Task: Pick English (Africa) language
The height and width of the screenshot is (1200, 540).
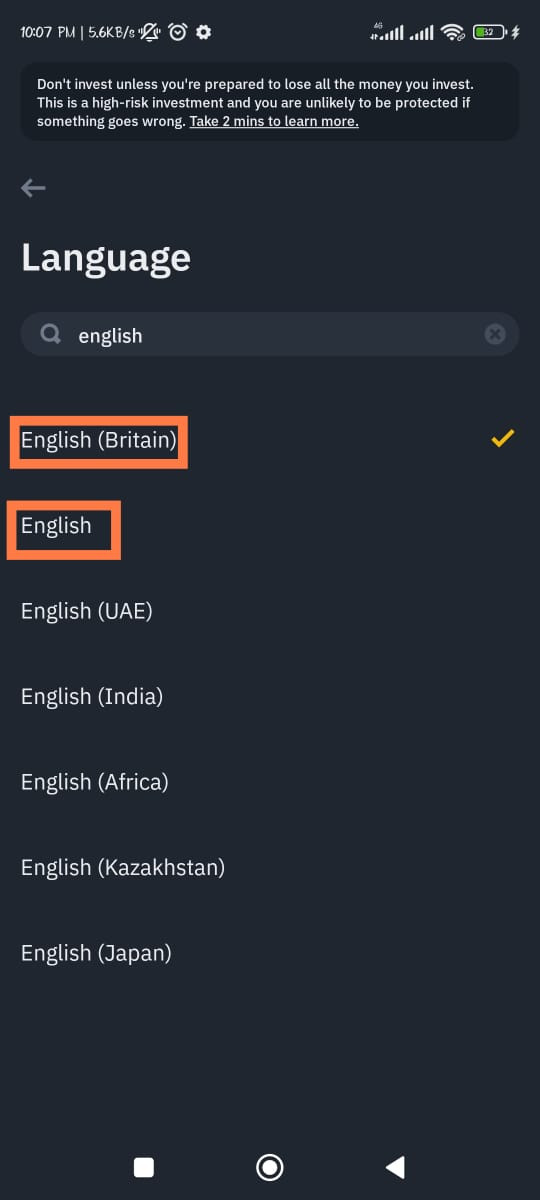Action: point(270,782)
